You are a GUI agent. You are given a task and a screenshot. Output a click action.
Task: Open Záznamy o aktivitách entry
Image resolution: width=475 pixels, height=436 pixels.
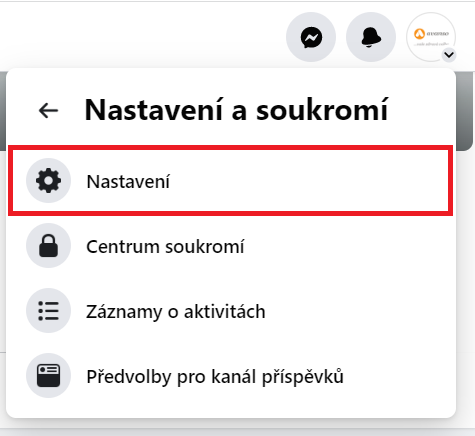click(176, 312)
